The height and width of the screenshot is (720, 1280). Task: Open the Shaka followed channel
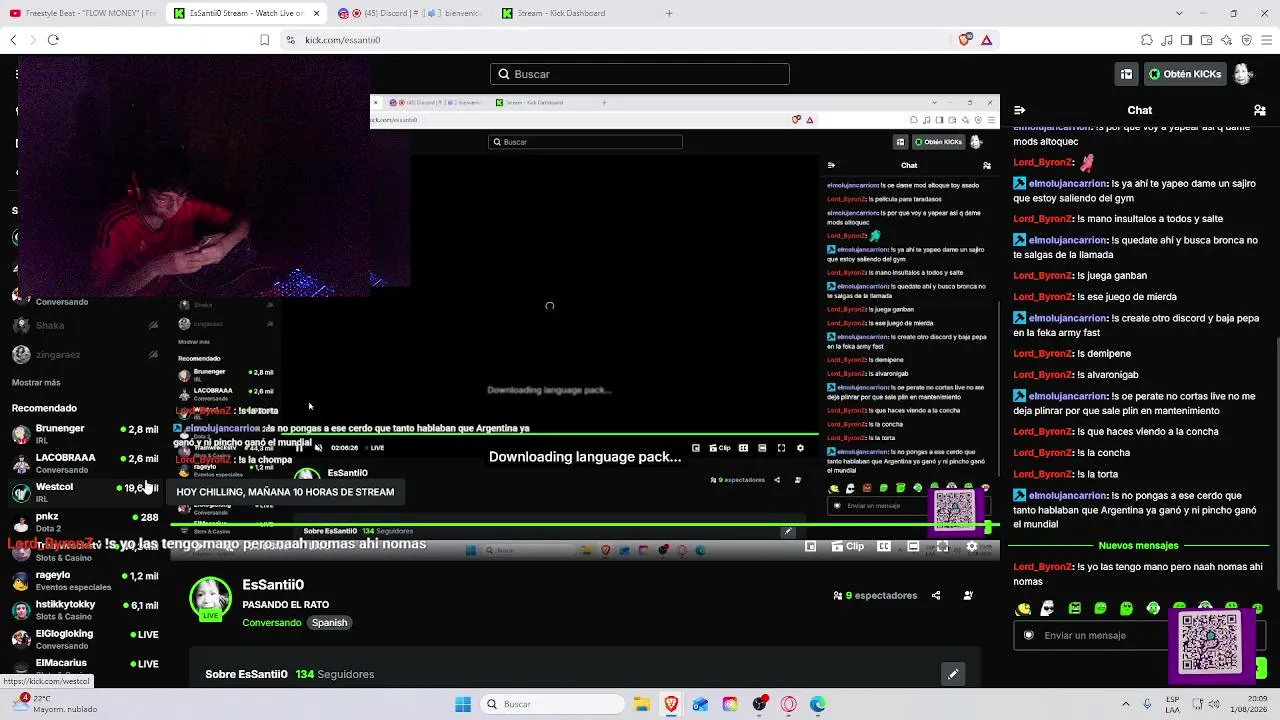coord(84,325)
